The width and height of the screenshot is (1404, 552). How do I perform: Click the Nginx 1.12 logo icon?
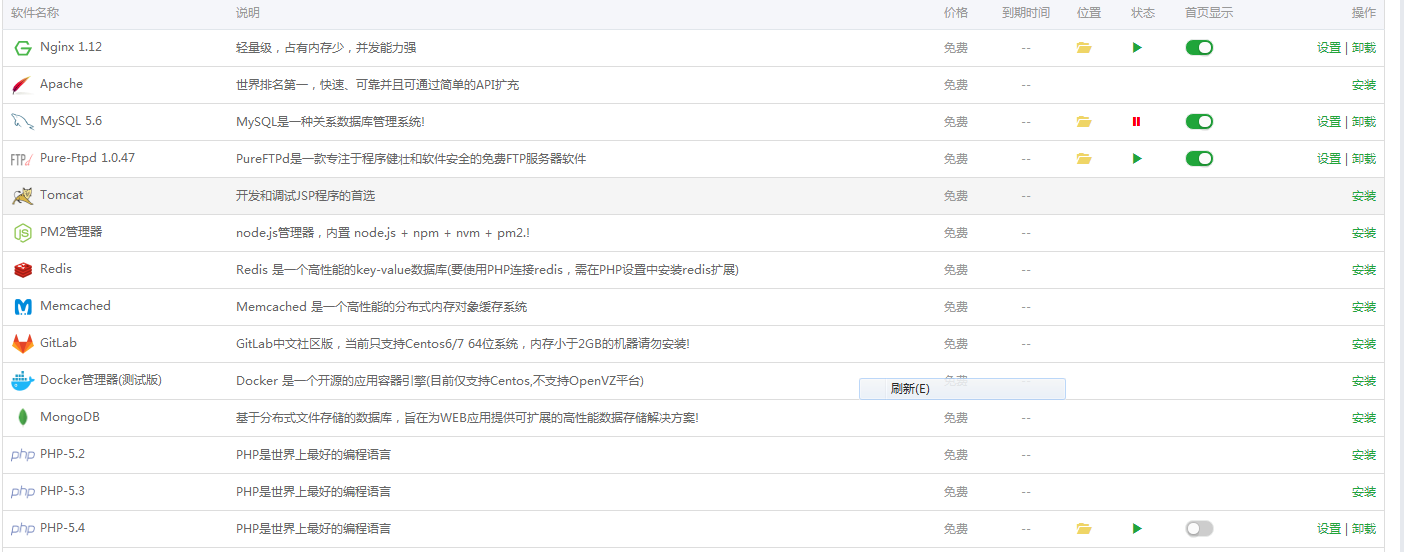[x=22, y=48]
